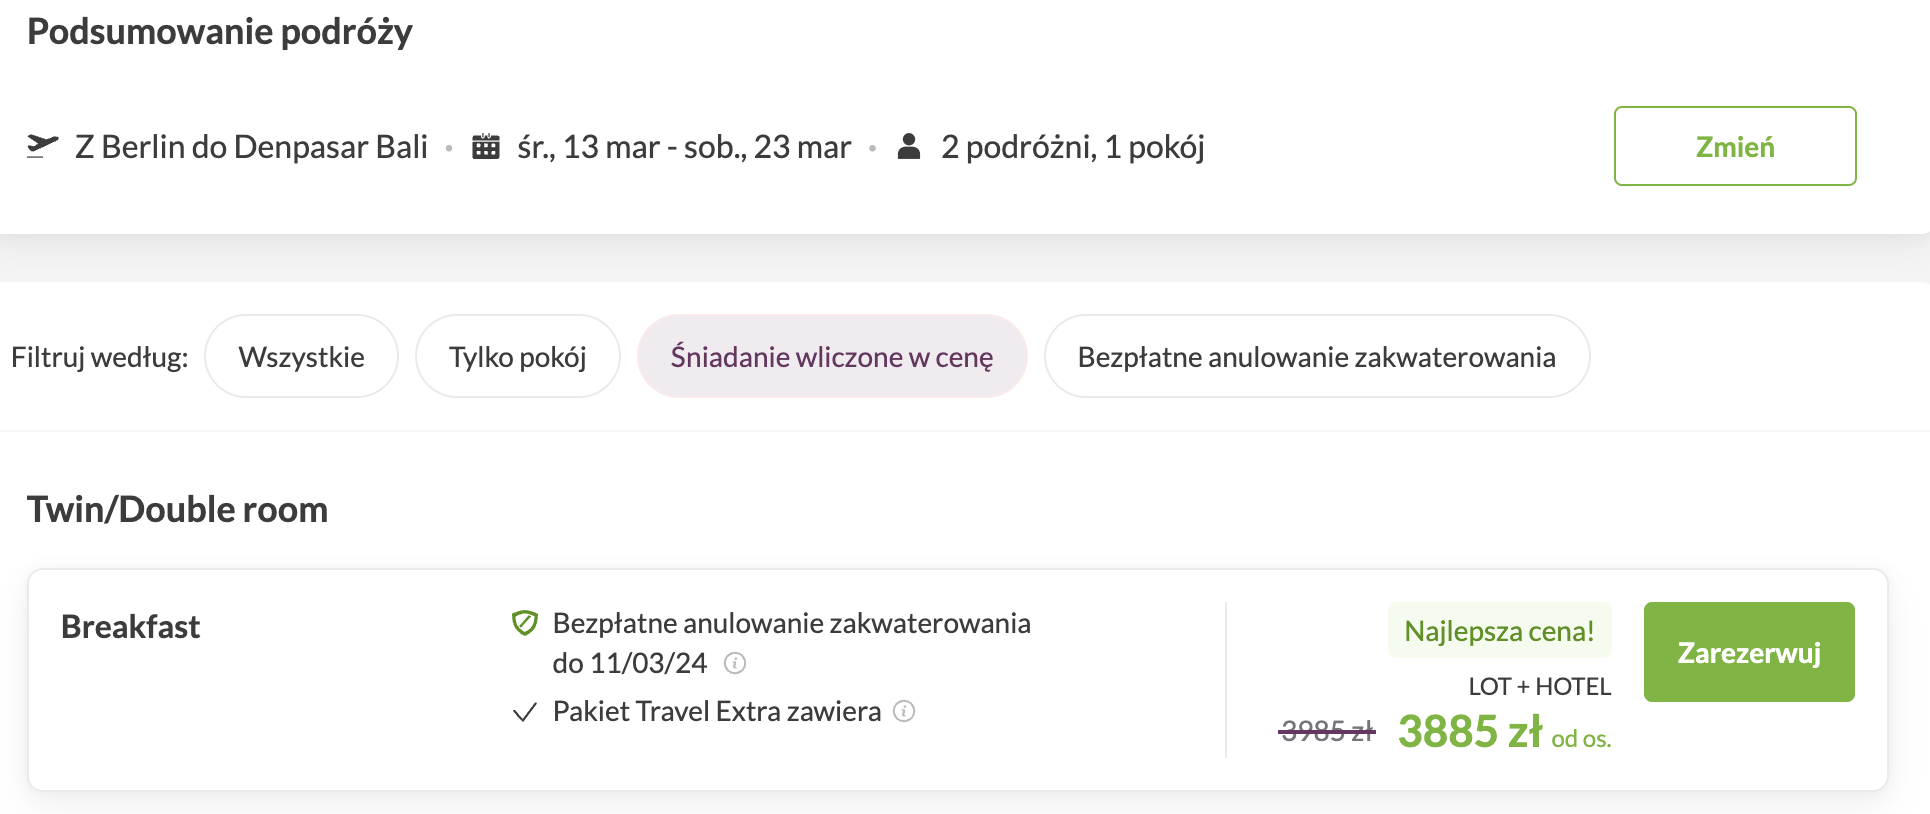Click the 3885 zł discounted price
The width and height of the screenshot is (1930, 814).
coord(1469,731)
